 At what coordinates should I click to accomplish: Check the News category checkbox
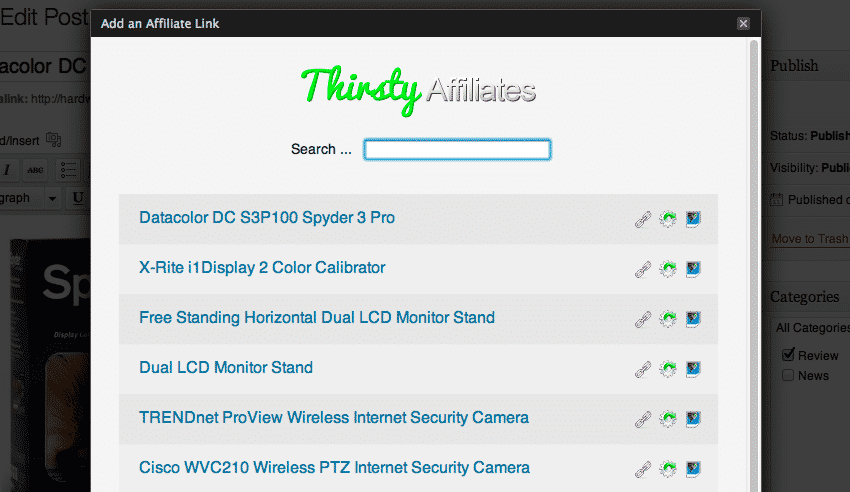click(788, 375)
